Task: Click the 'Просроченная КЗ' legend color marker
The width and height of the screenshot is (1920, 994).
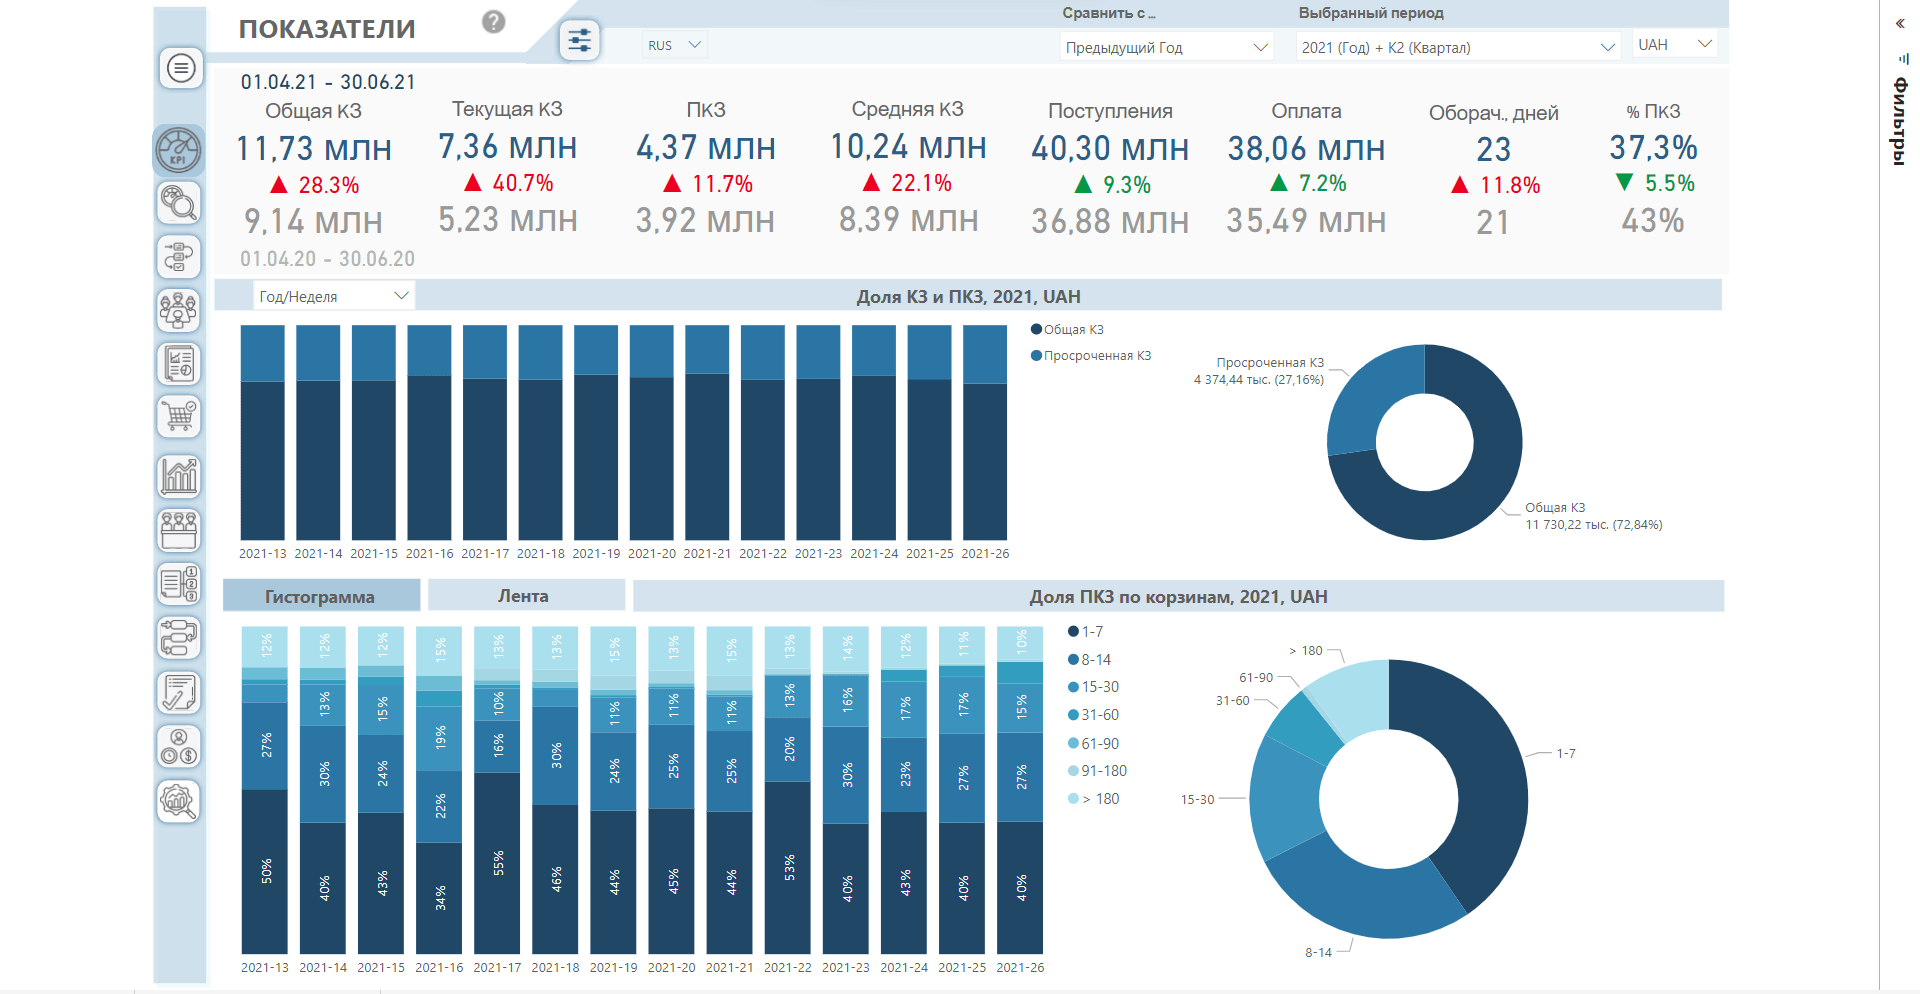Action: (x=1037, y=356)
